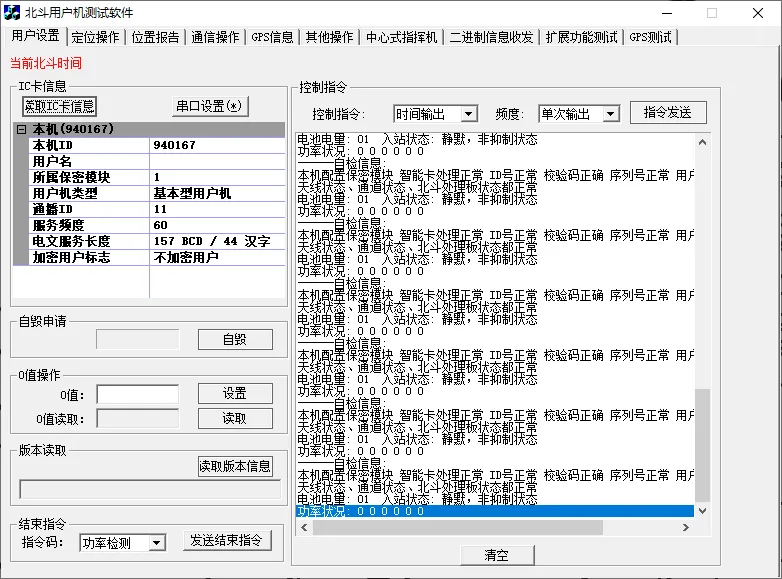Click the 读取版本信息 button
The image size is (782, 579).
coord(235,466)
